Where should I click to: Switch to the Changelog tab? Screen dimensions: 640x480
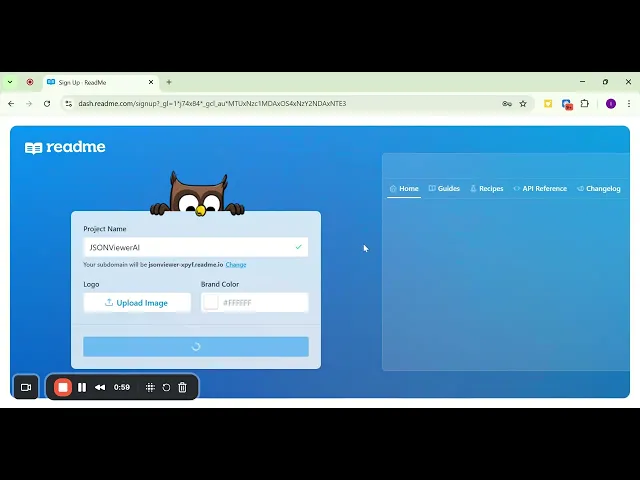pyautogui.click(x=599, y=189)
